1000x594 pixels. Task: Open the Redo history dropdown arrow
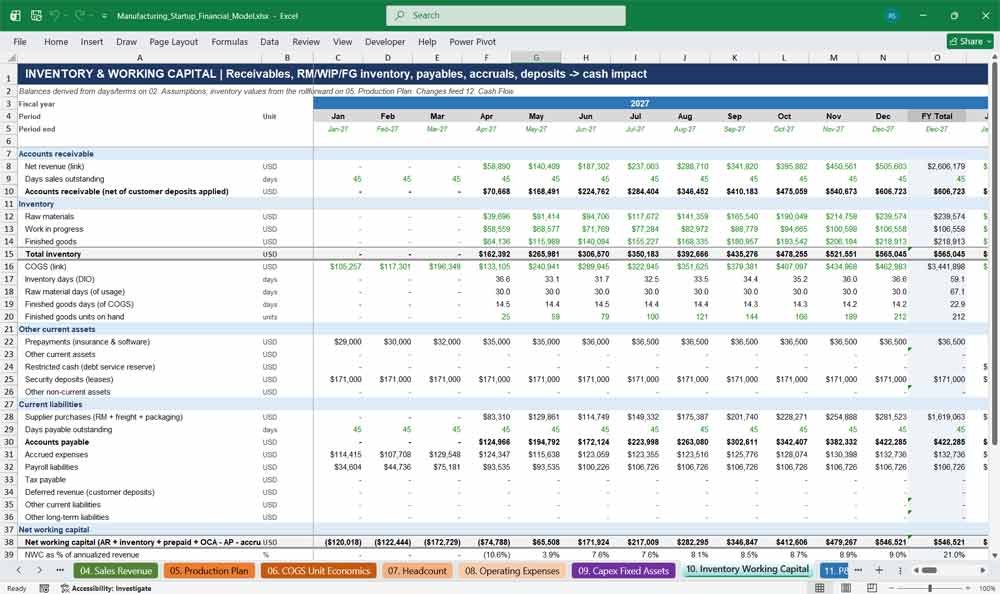coord(92,16)
